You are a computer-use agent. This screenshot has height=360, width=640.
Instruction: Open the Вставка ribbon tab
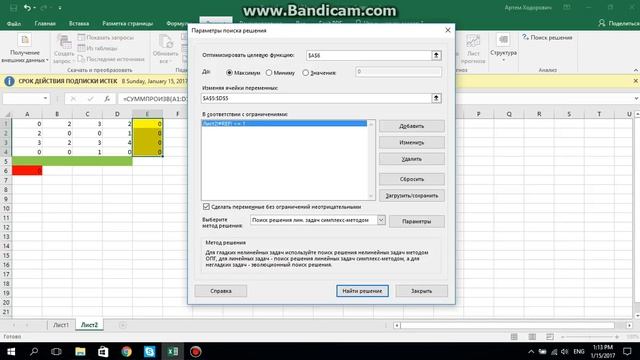click(x=79, y=24)
